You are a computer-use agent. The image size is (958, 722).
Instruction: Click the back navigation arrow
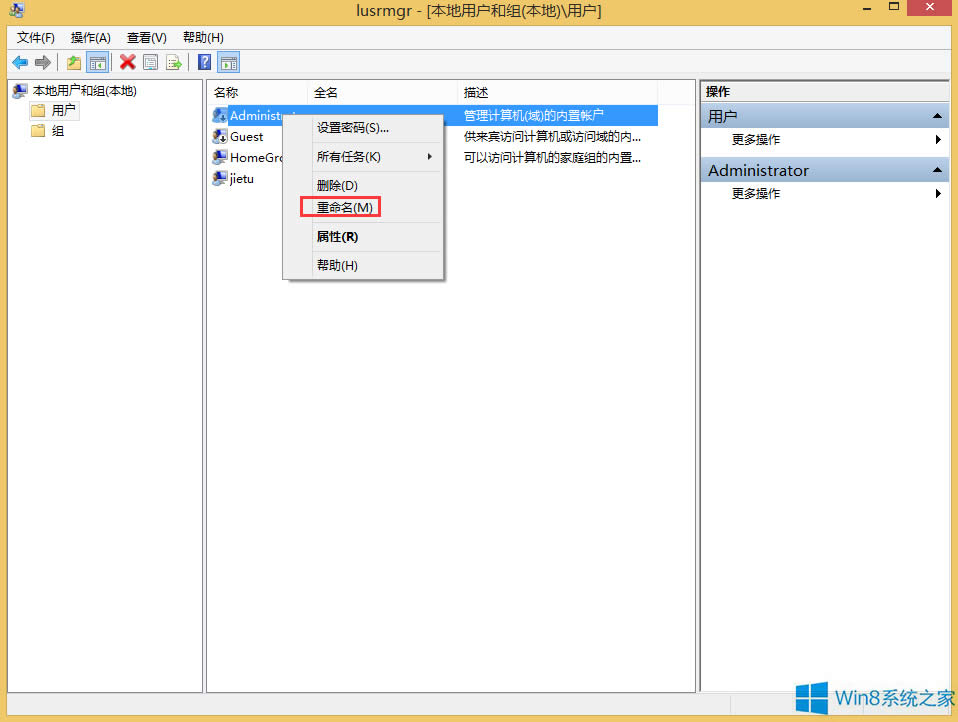point(20,62)
